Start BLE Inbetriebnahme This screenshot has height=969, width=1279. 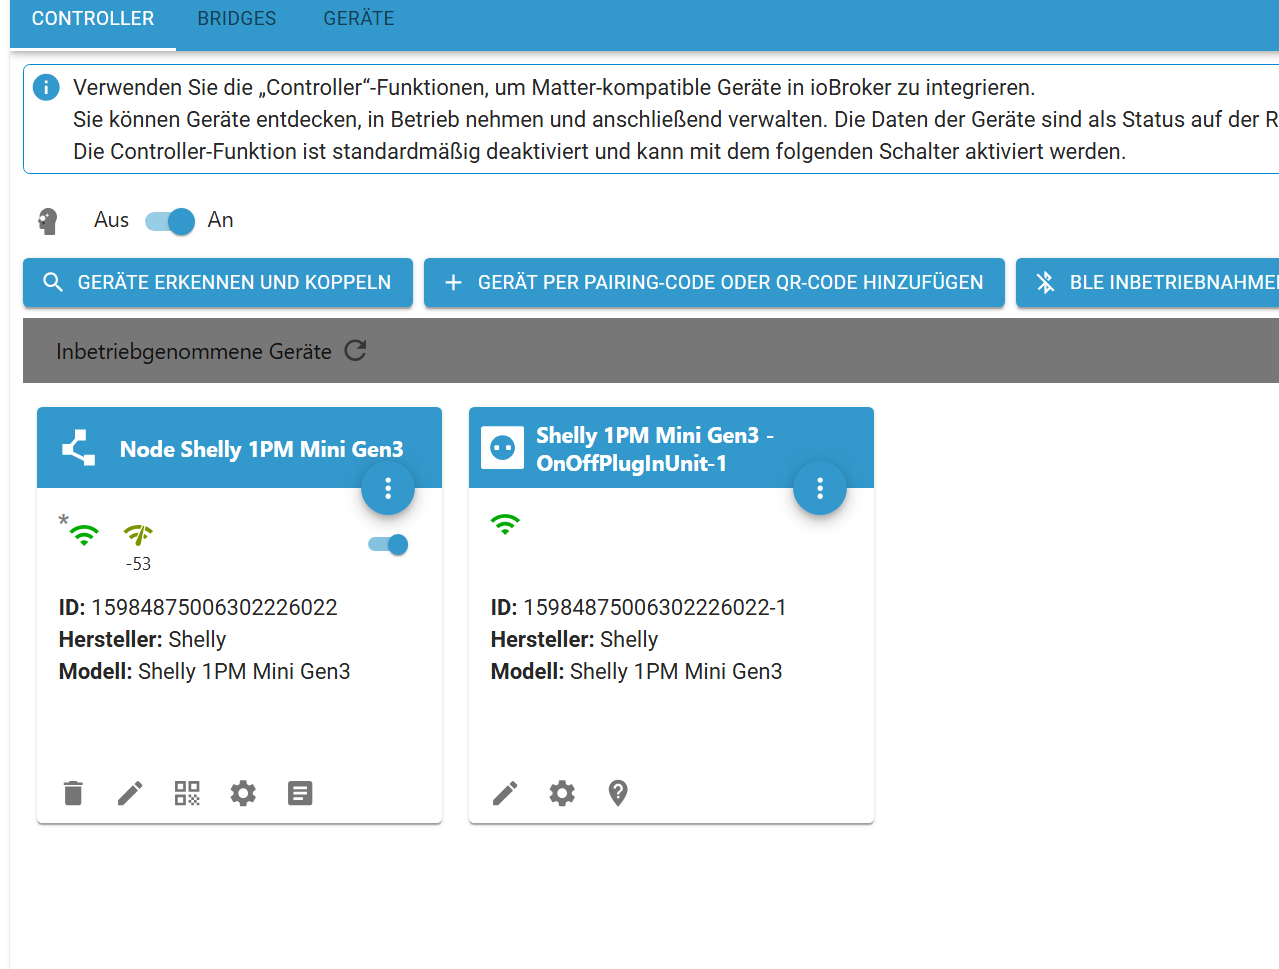pyautogui.click(x=1150, y=283)
